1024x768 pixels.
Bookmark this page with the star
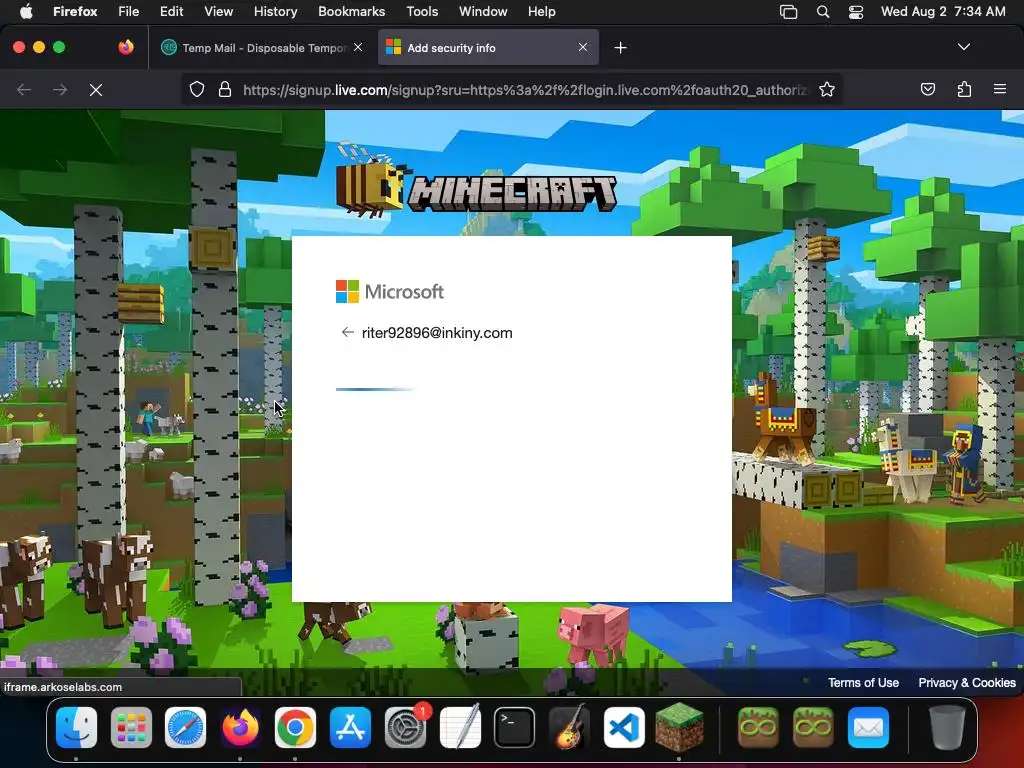827,89
